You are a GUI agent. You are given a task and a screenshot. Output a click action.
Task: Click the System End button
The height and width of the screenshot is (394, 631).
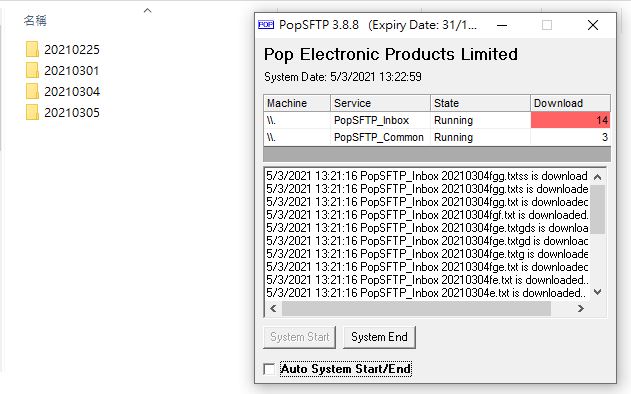(x=379, y=337)
